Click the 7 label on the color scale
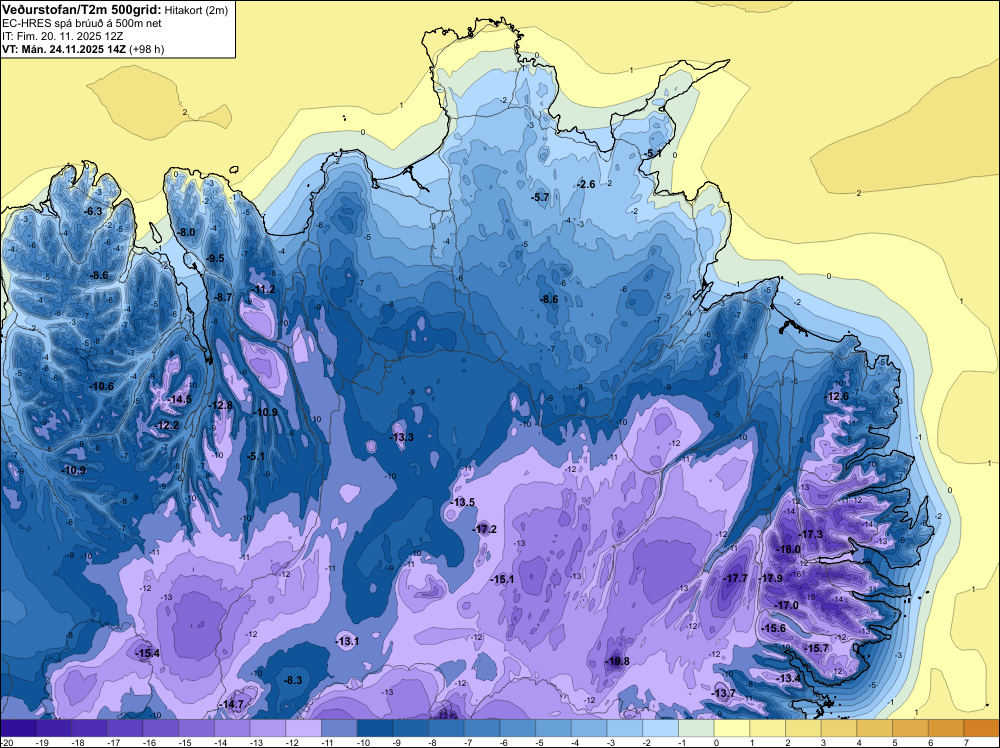The height and width of the screenshot is (748, 1000). pos(966,742)
